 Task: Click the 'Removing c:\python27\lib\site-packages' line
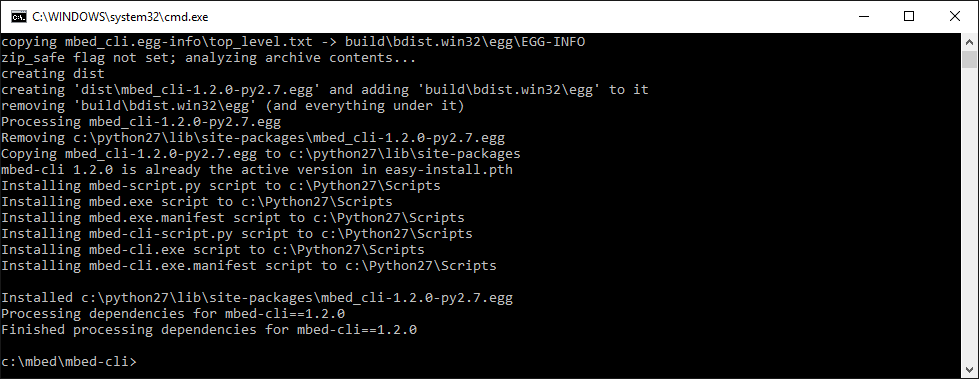coord(253,138)
